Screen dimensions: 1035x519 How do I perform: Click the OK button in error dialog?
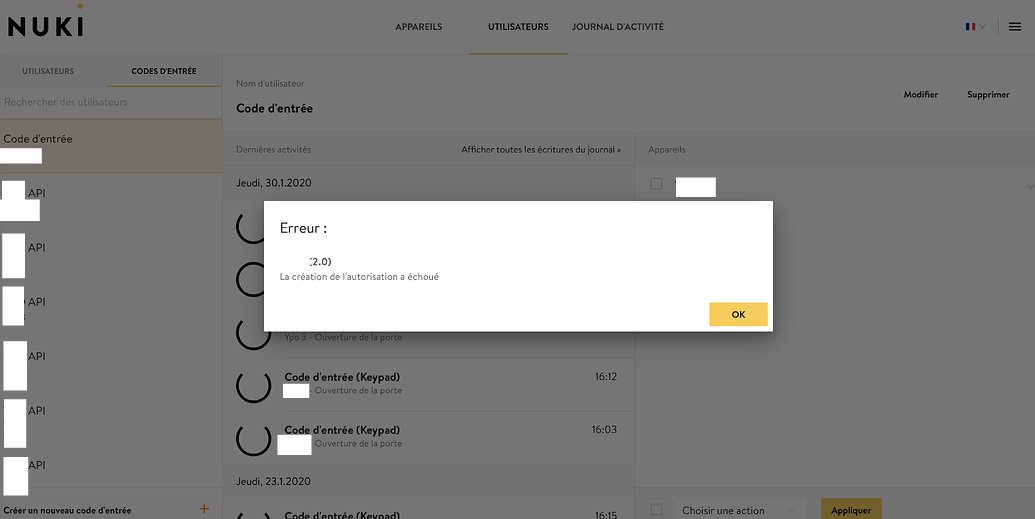[738, 314]
